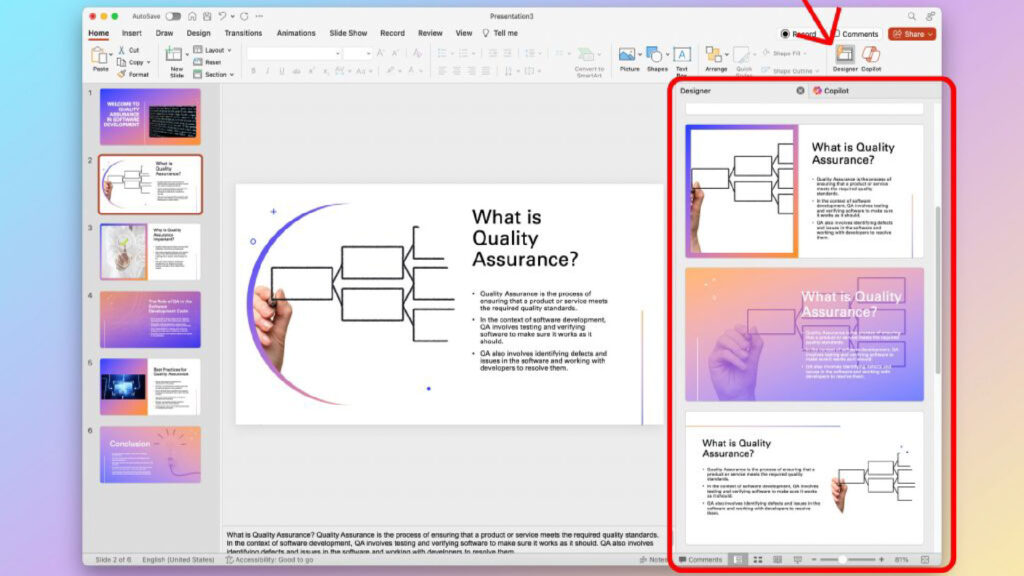1024x576 pixels.
Task: Toggle the AutoSave switch
Action: pos(173,17)
